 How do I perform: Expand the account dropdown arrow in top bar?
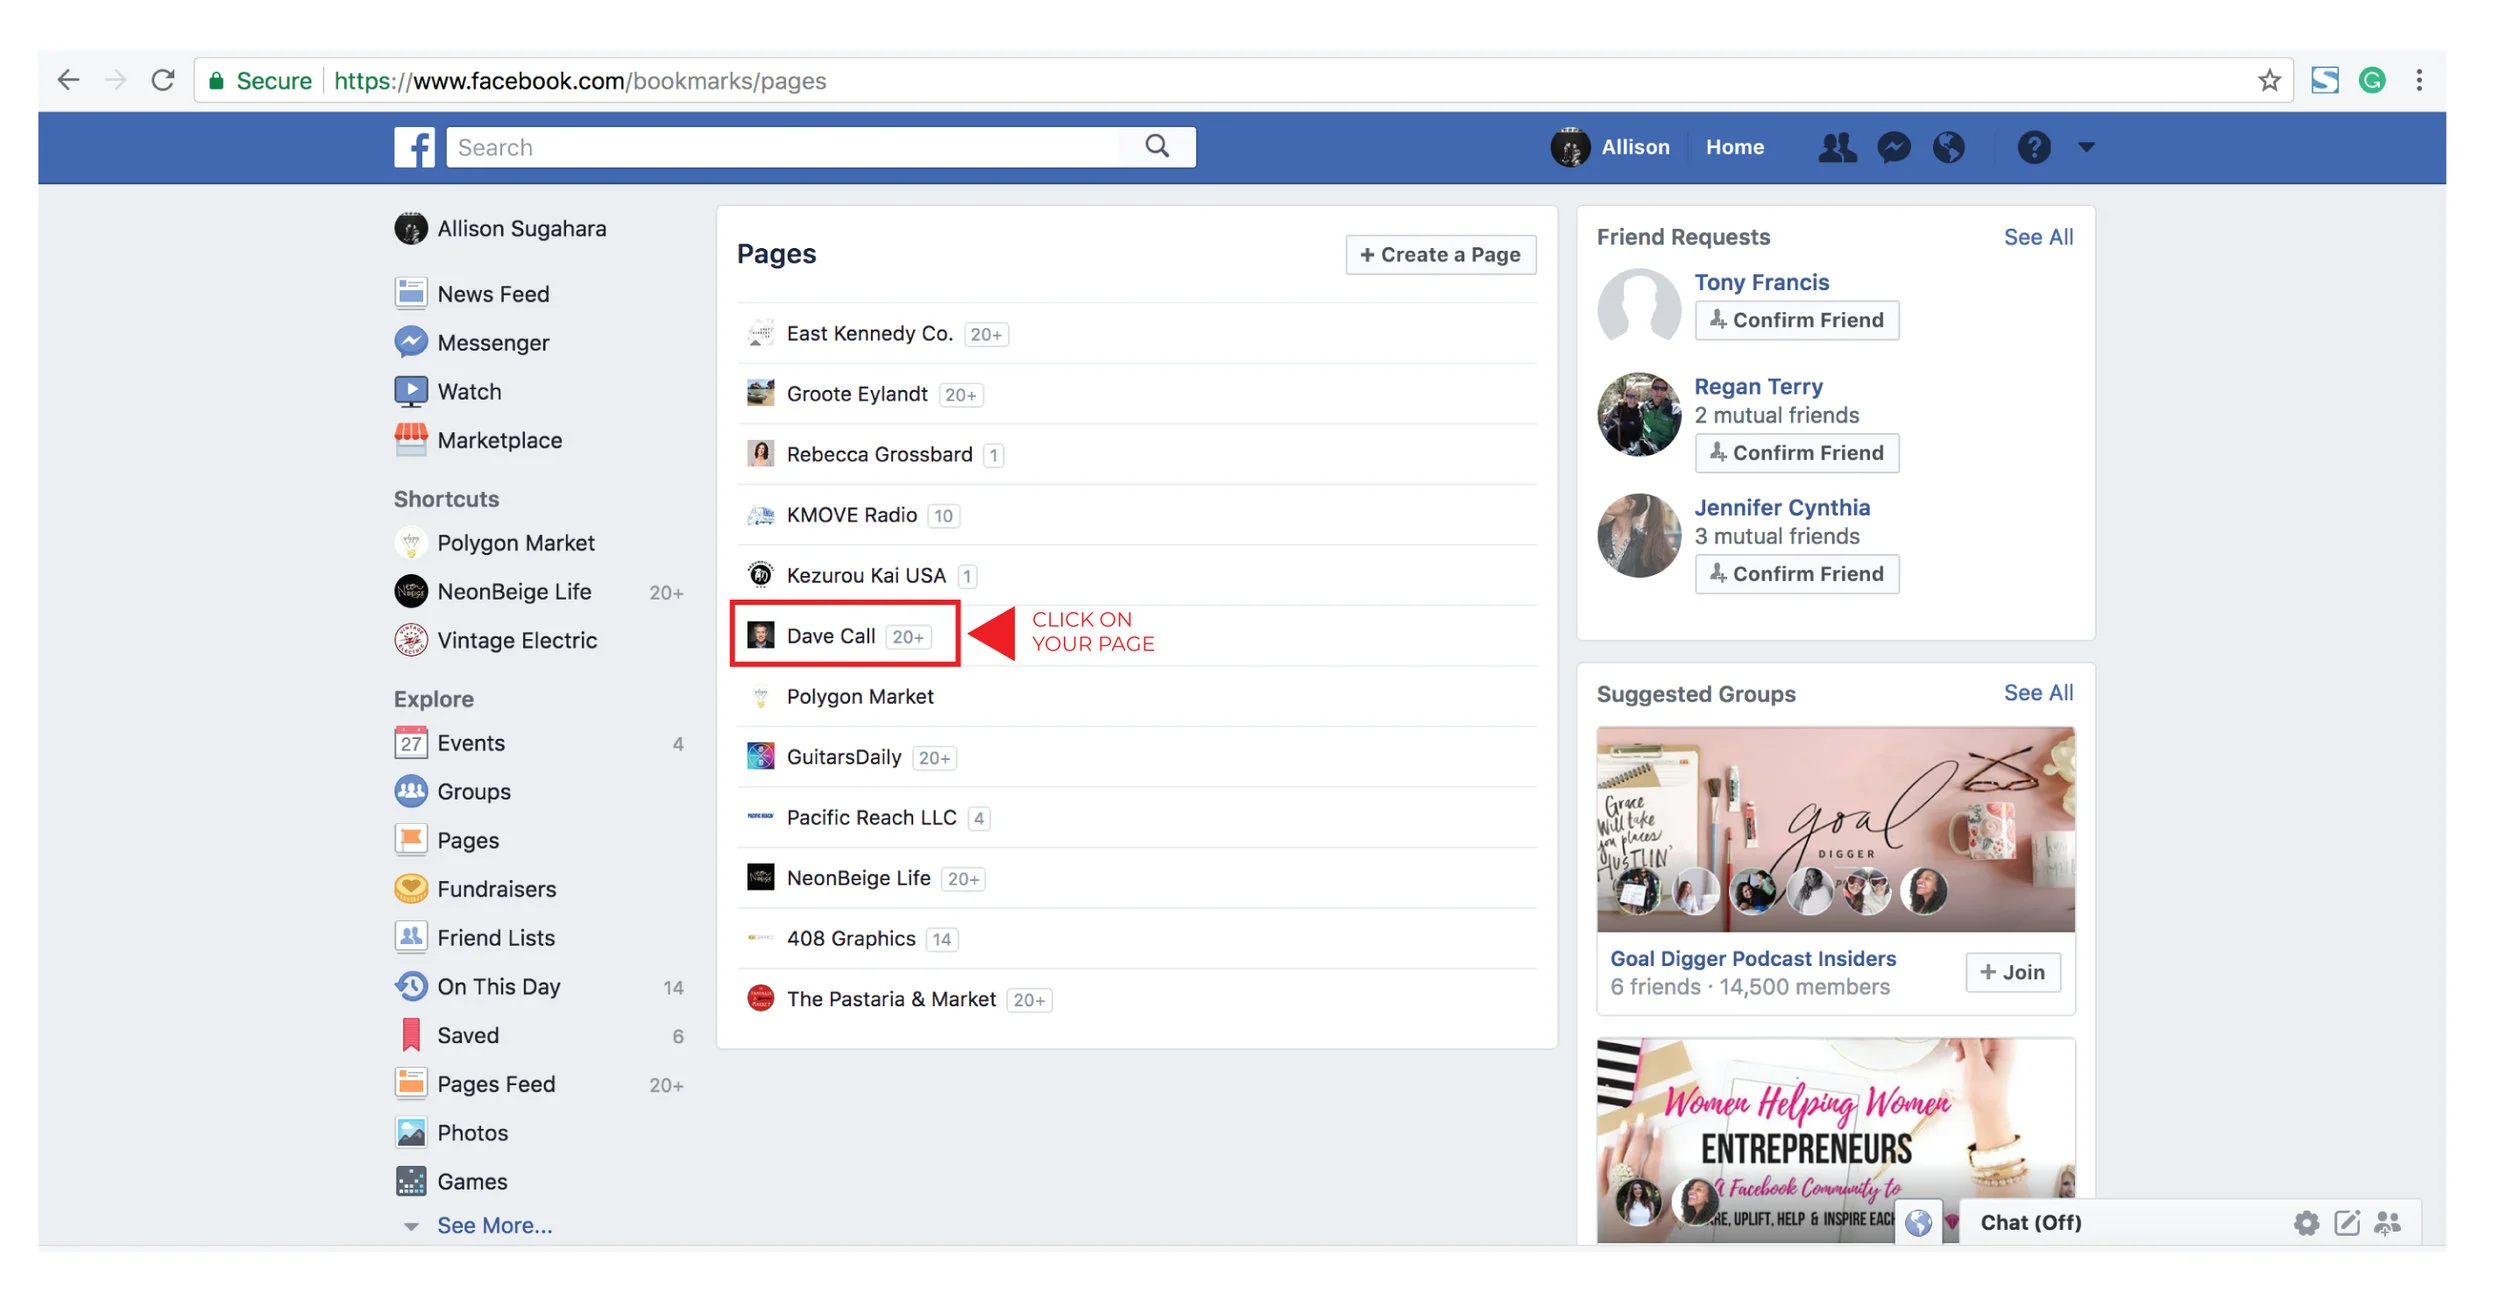(2086, 147)
